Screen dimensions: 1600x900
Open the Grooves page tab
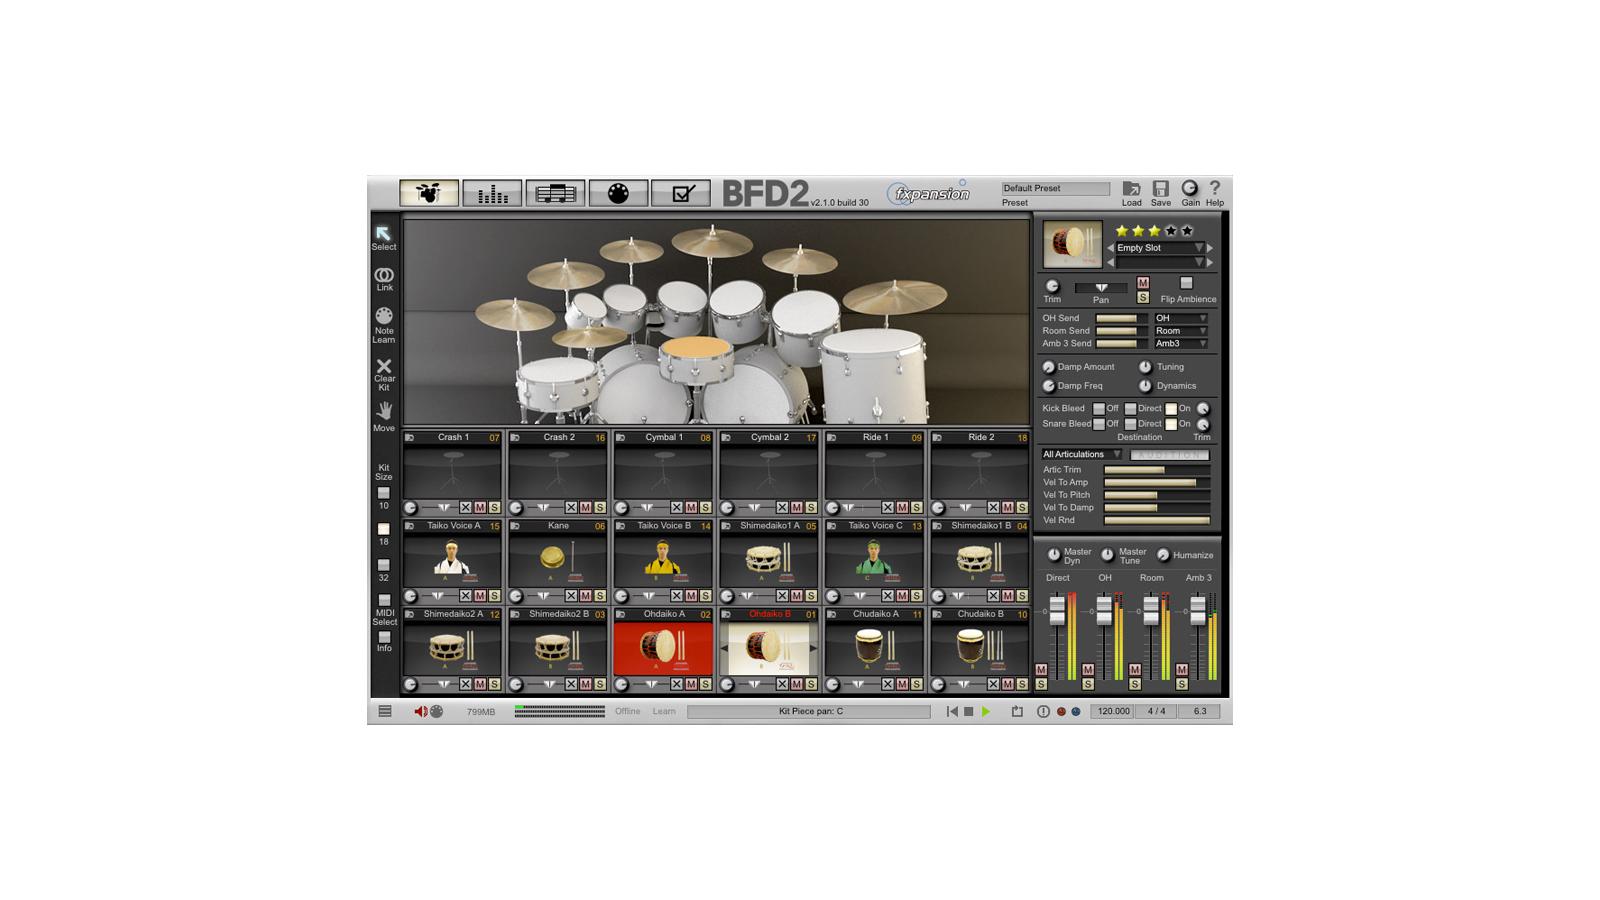(555, 193)
